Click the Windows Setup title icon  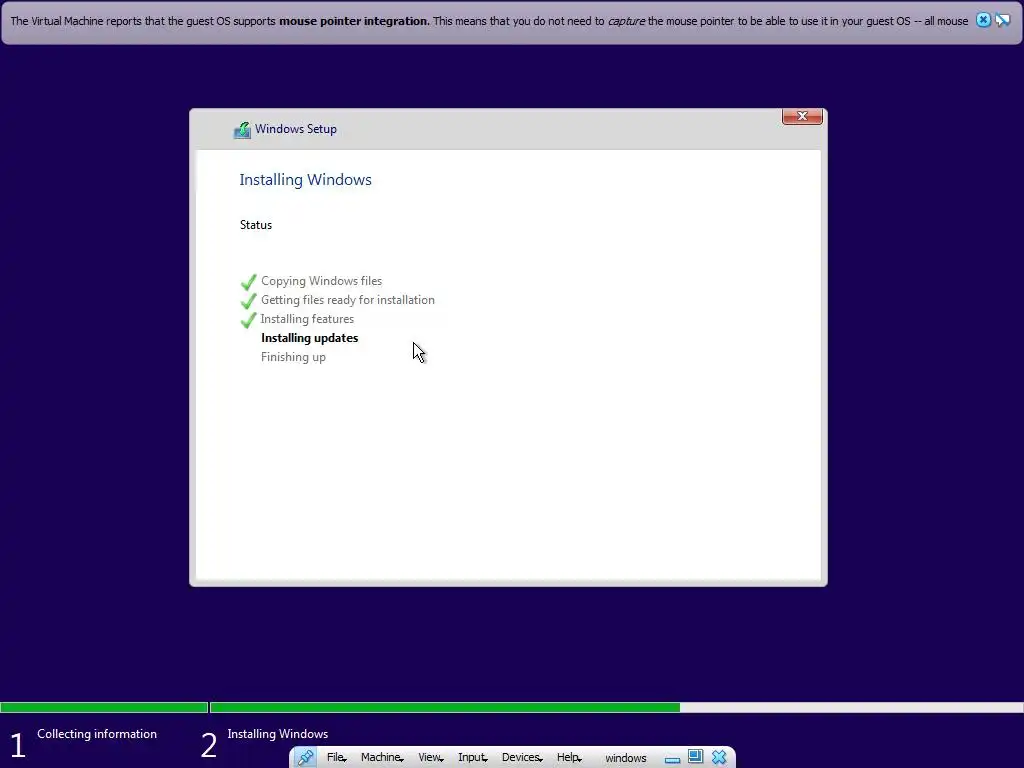(x=242, y=129)
